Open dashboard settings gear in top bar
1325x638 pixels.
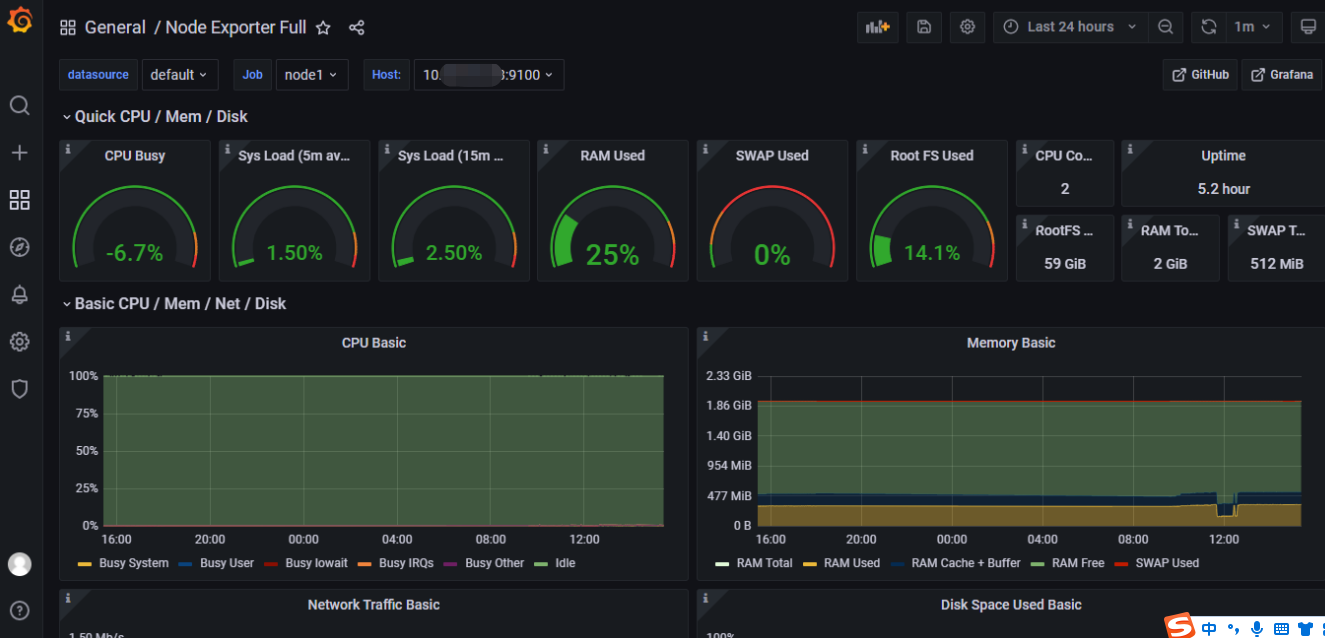coord(967,27)
